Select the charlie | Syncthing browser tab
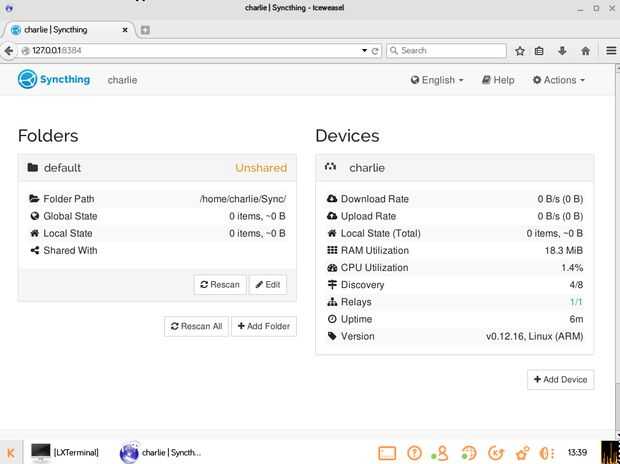The image size is (620, 464). pos(68,30)
